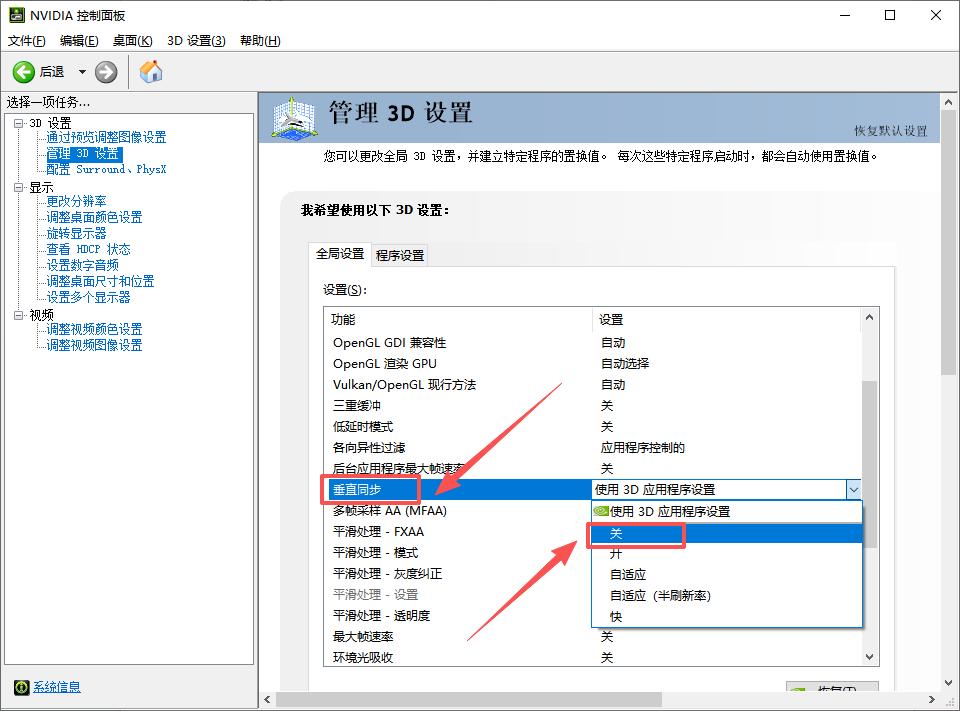960x711 pixels.
Task: Open the 3D 设置(3) menu
Action: click(x=196, y=40)
